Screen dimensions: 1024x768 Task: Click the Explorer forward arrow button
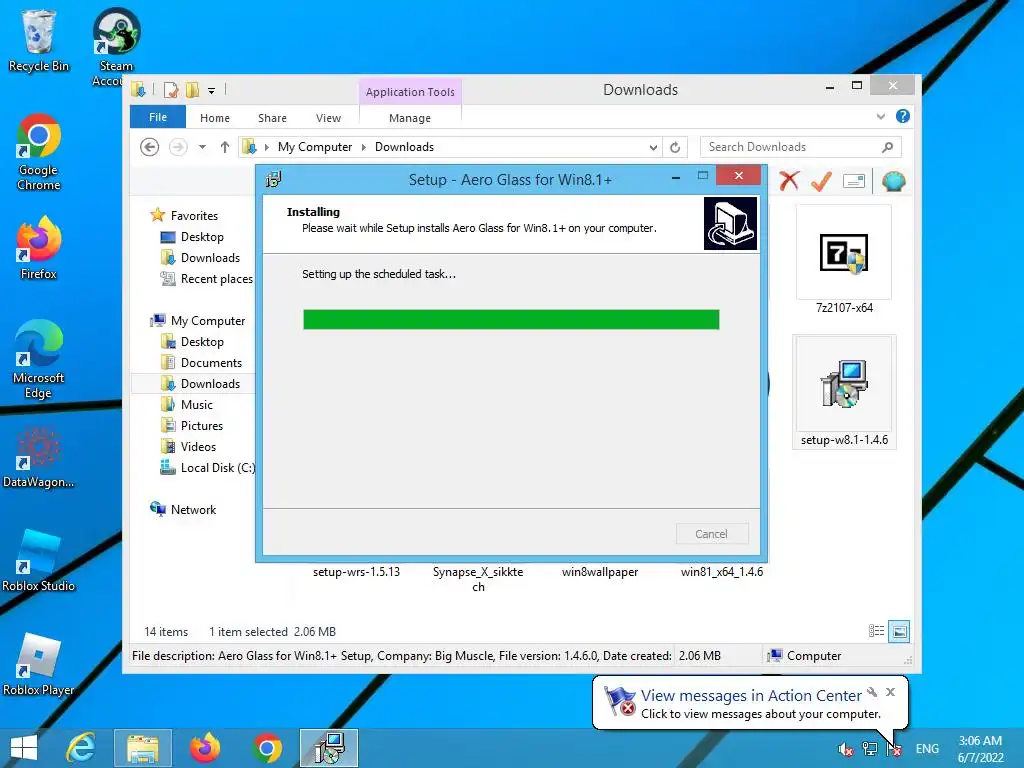(178, 147)
